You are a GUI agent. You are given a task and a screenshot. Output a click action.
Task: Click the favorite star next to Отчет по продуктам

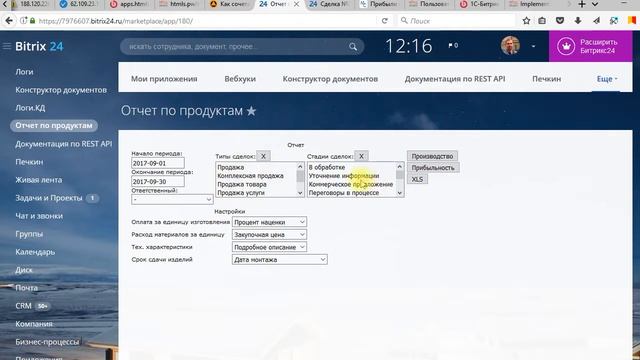(x=251, y=111)
